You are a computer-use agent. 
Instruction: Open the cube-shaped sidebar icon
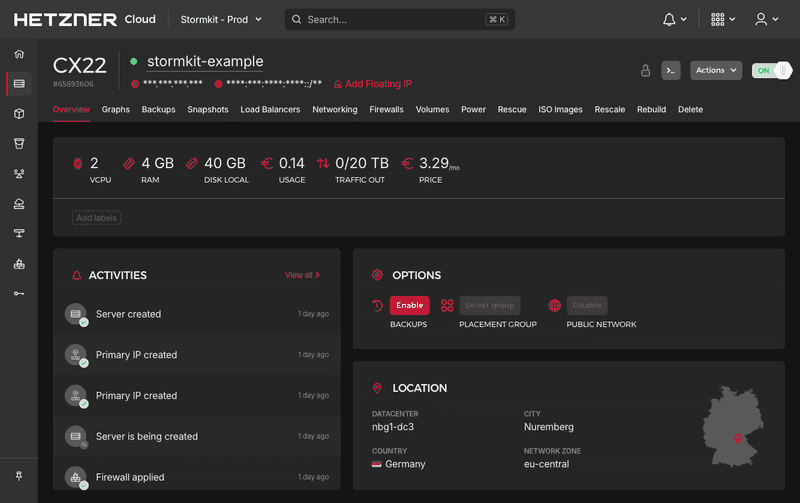coord(19,114)
